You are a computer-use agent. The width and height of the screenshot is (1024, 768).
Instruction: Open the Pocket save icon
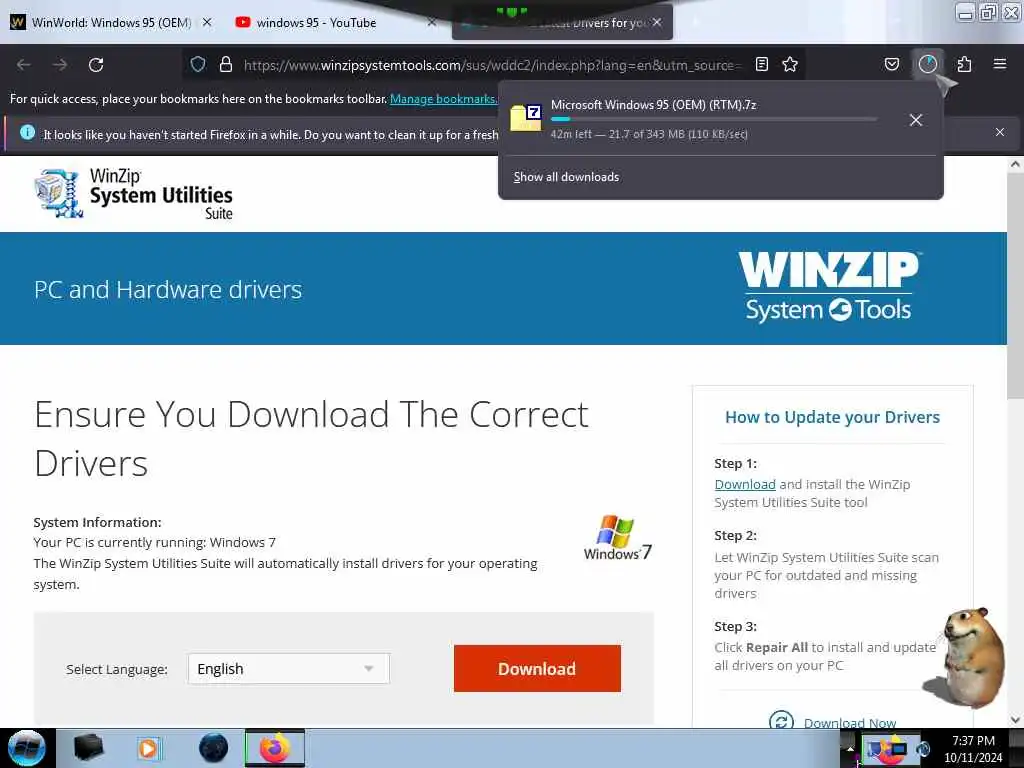click(x=891, y=64)
